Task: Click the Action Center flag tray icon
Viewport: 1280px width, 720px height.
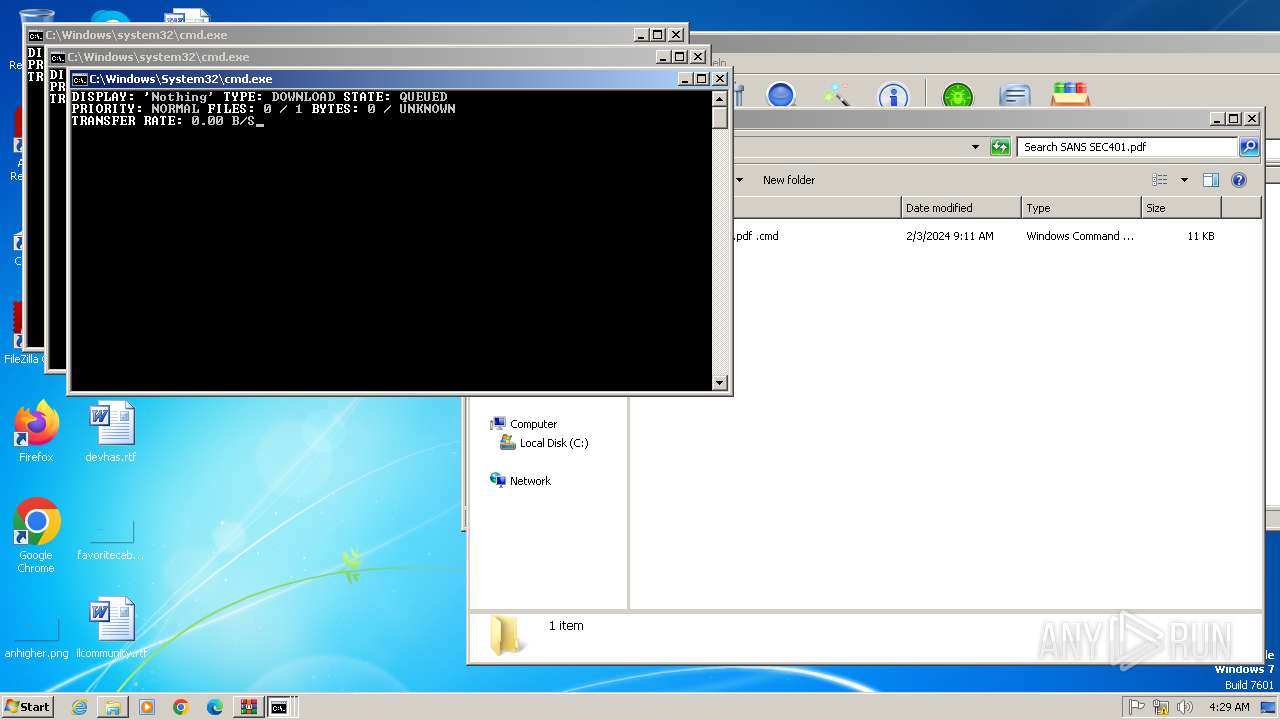Action: tap(1137, 707)
